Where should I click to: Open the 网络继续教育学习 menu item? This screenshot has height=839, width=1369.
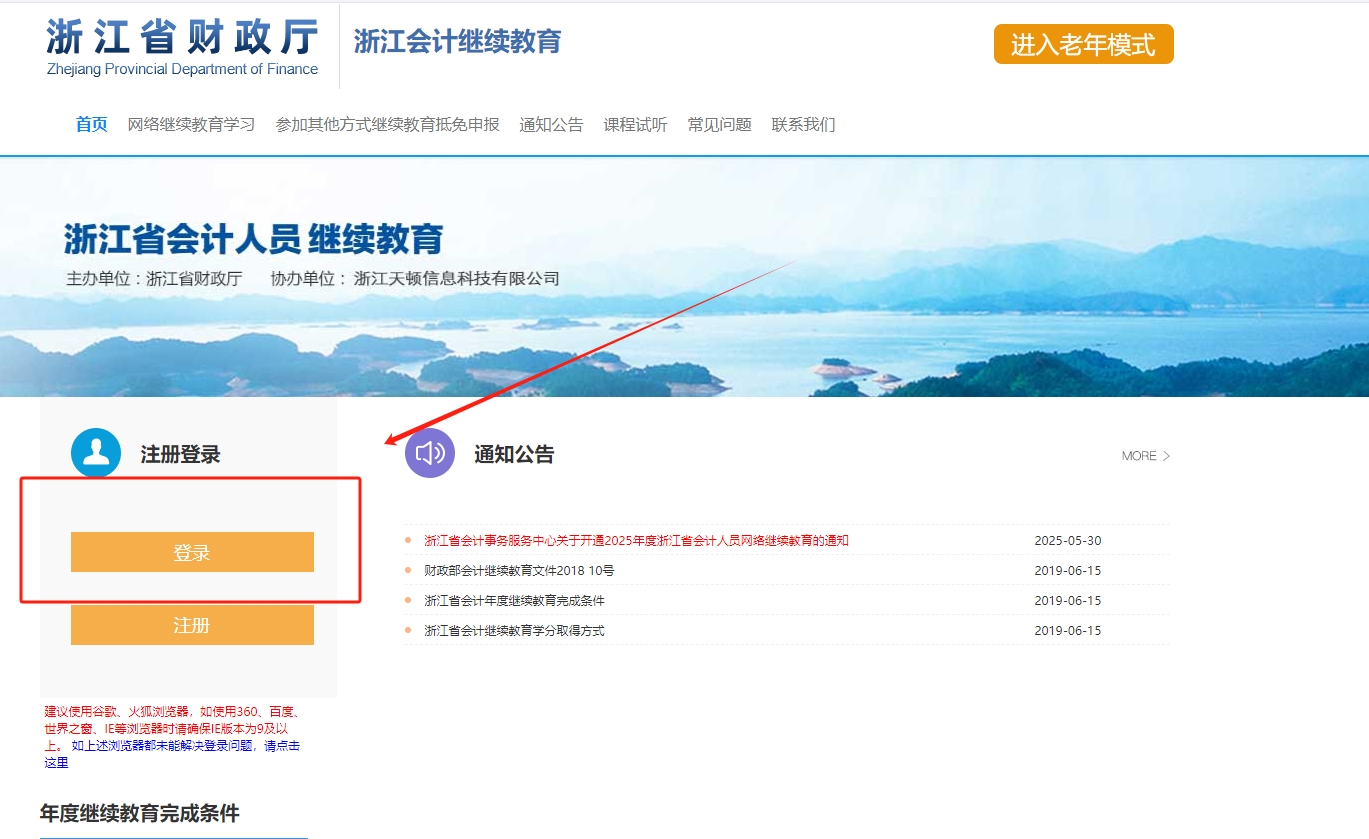[x=192, y=124]
